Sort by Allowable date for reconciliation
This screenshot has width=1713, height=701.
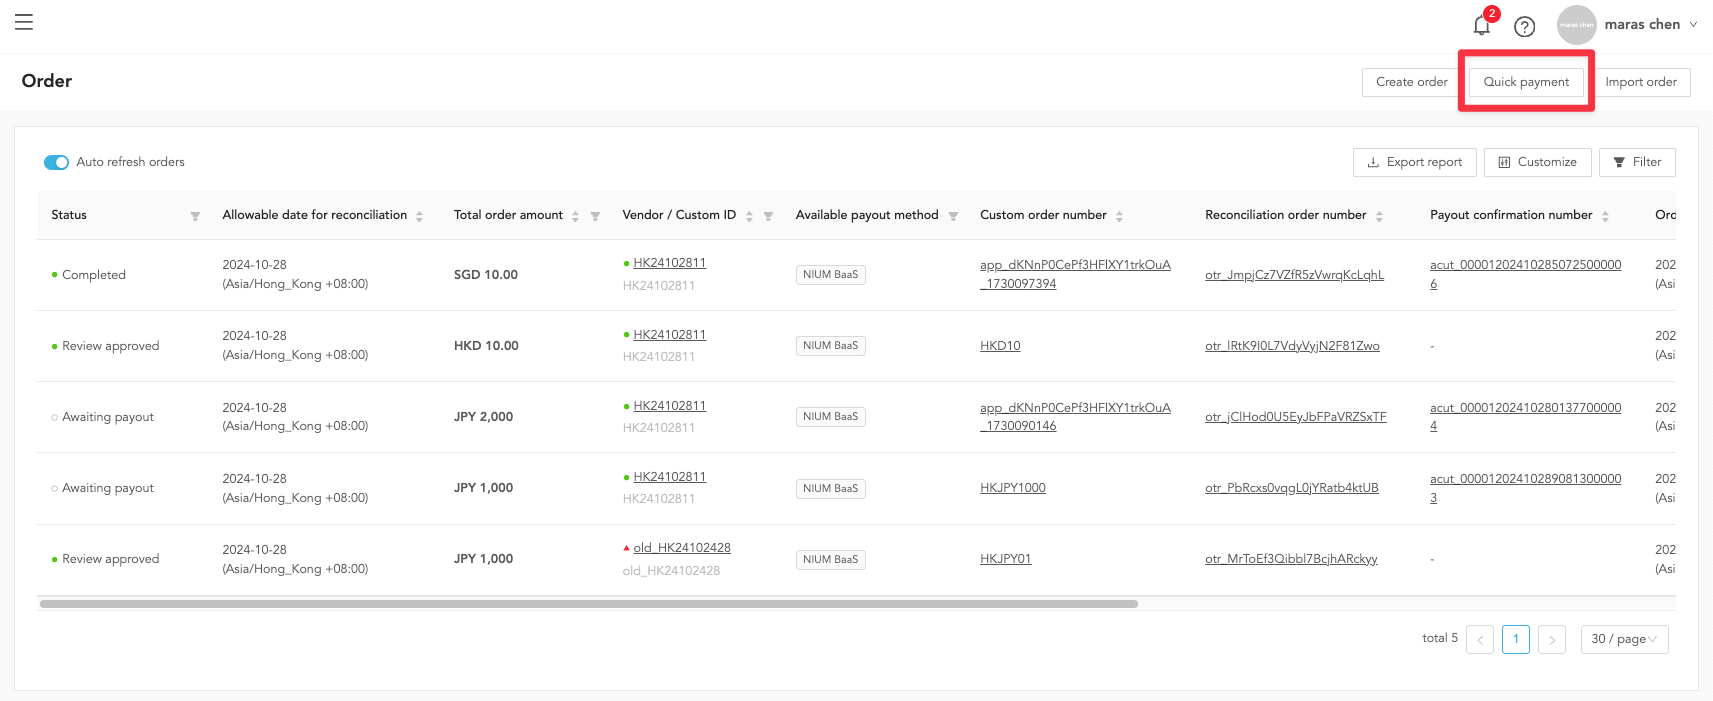coord(419,216)
